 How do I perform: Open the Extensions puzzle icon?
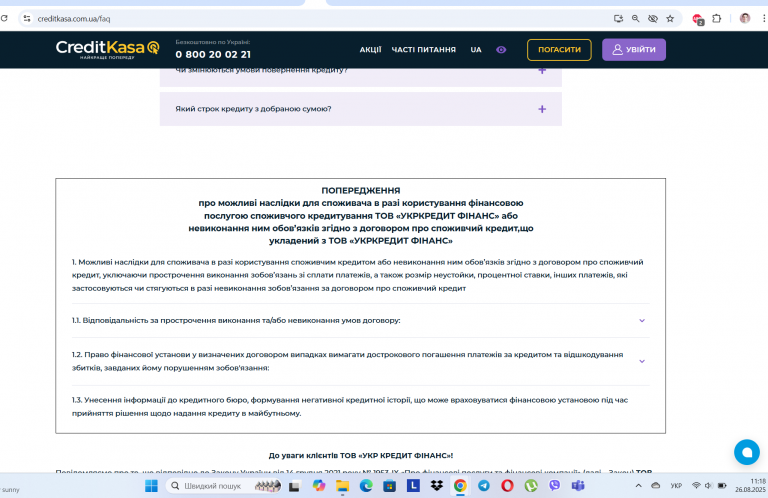[x=717, y=19]
